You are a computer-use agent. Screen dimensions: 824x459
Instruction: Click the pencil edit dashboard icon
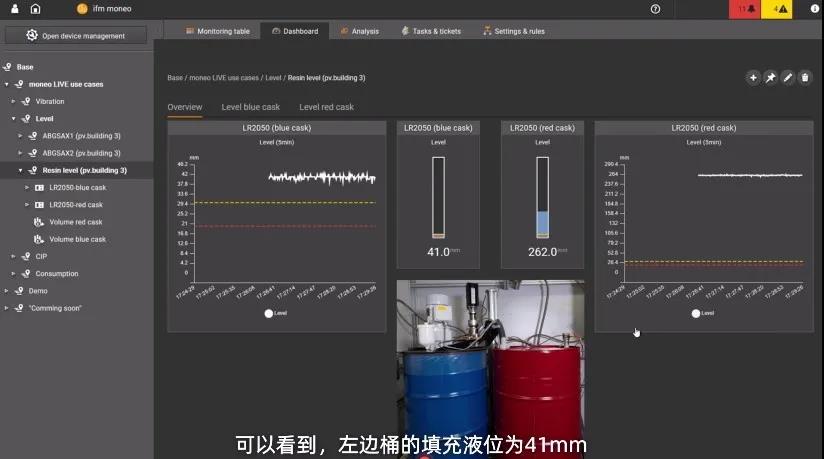pyautogui.click(x=788, y=77)
